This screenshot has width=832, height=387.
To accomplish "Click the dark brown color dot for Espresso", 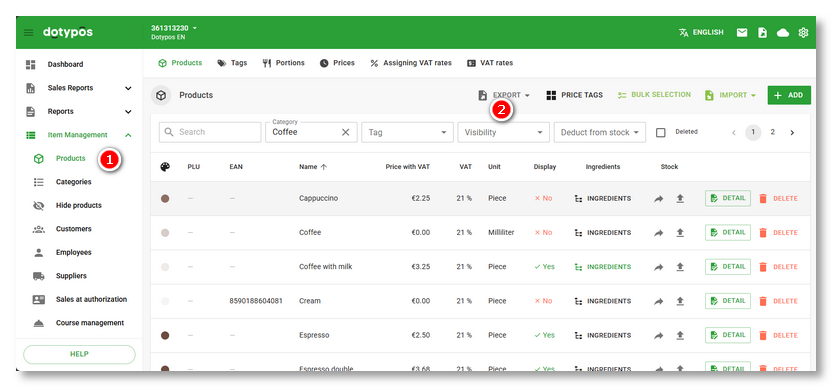I will (165, 336).
